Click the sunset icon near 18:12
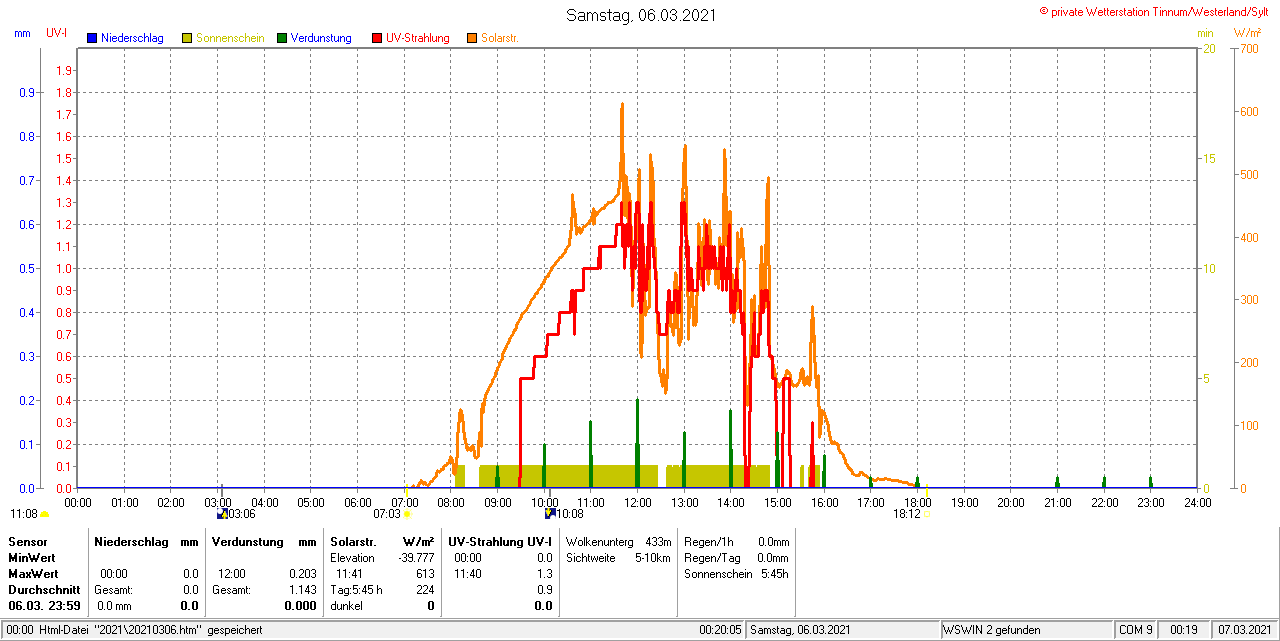 (x=926, y=514)
